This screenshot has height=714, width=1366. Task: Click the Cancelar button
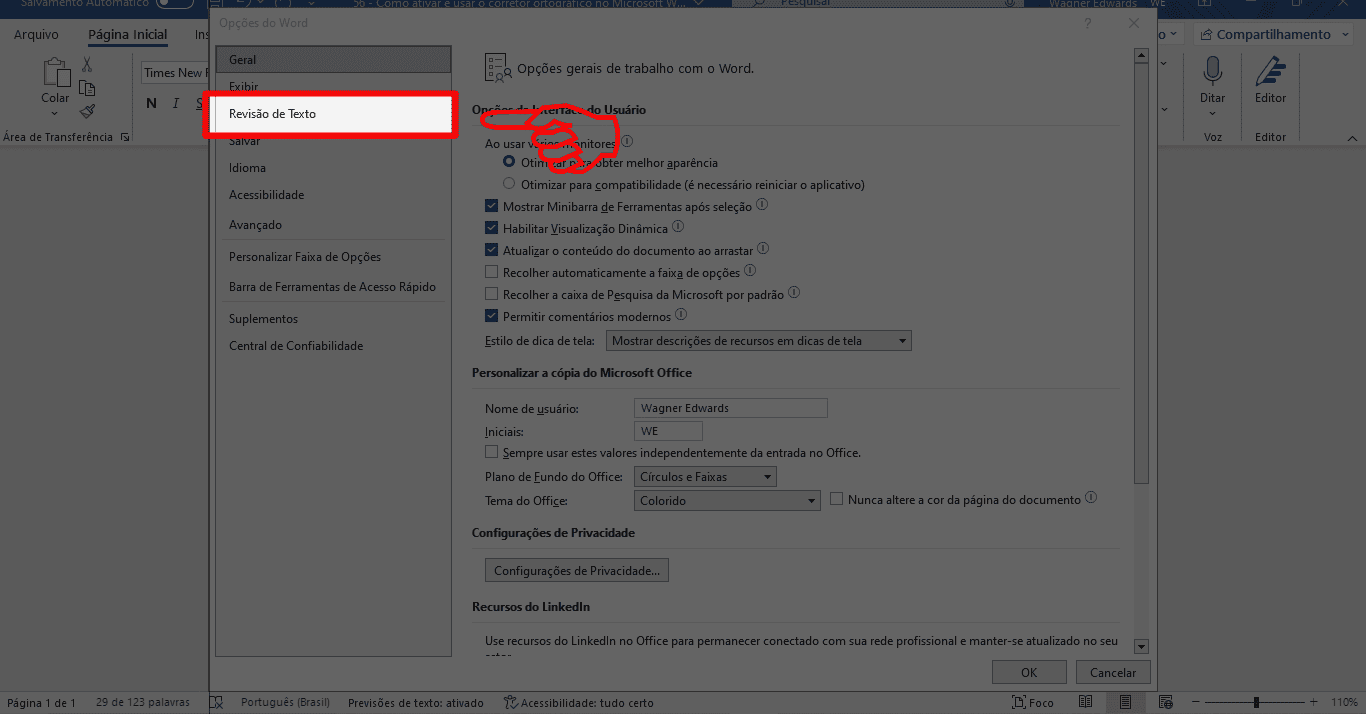click(1113, 673)
